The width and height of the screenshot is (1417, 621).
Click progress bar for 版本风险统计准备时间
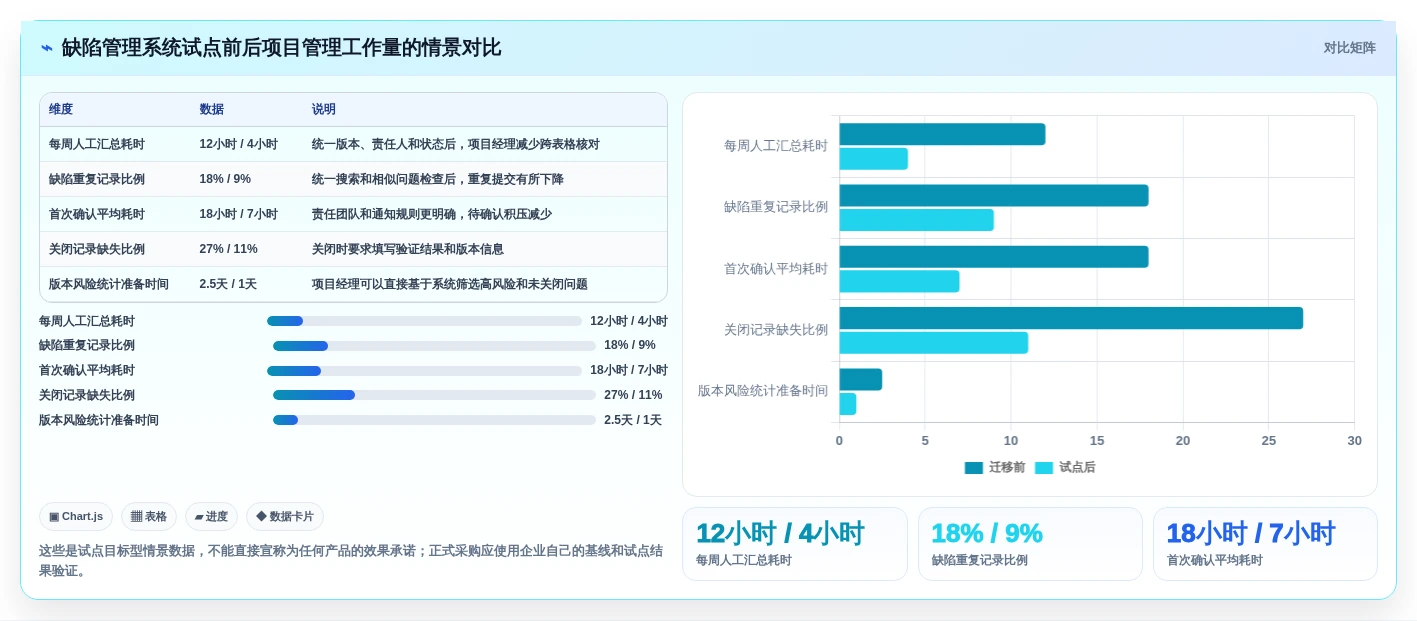pyautogui.click(x=434, y=420)
